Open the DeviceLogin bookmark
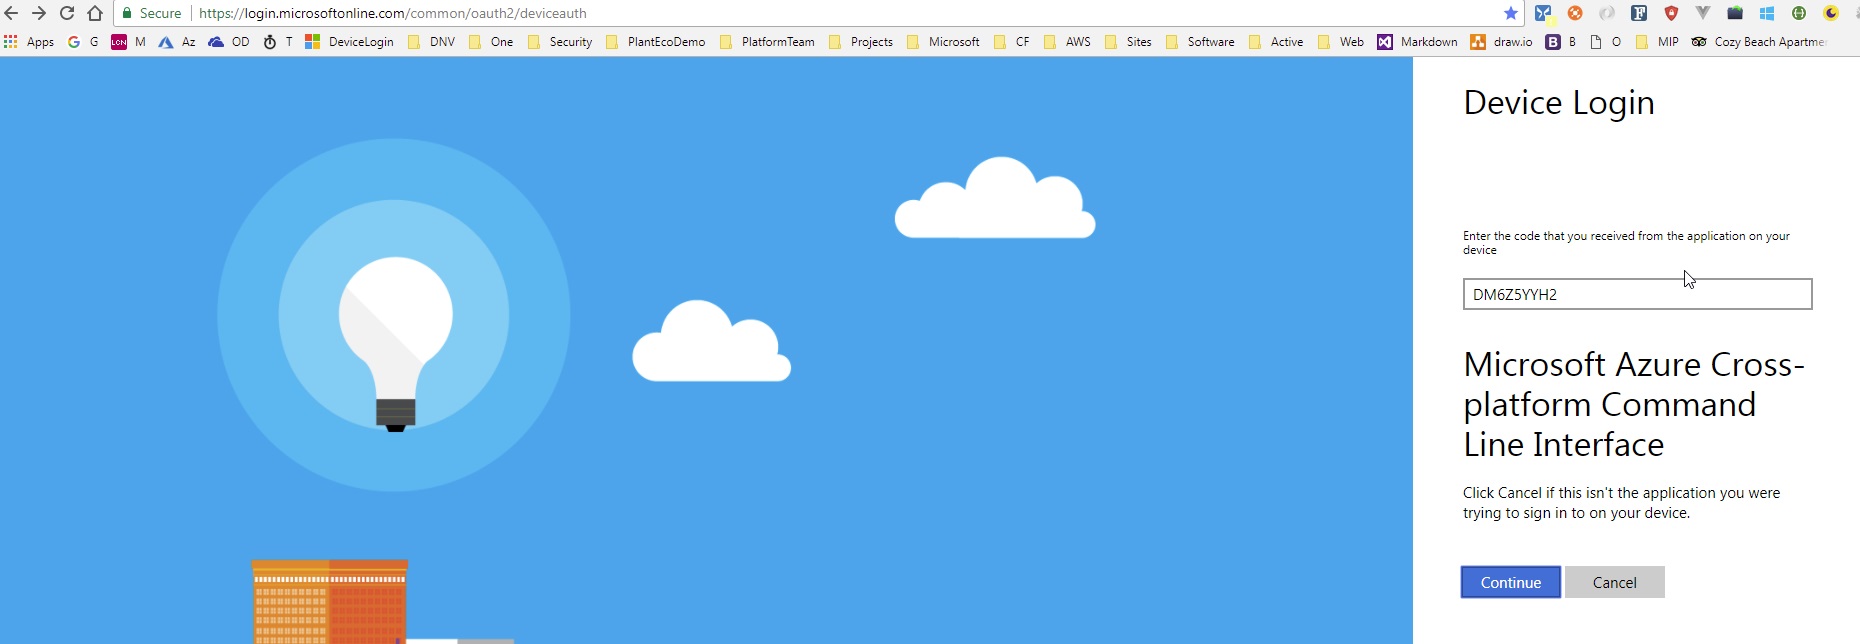Image resolution: width=1860 pixels, height=644 pixels. (x=349, y=42)
